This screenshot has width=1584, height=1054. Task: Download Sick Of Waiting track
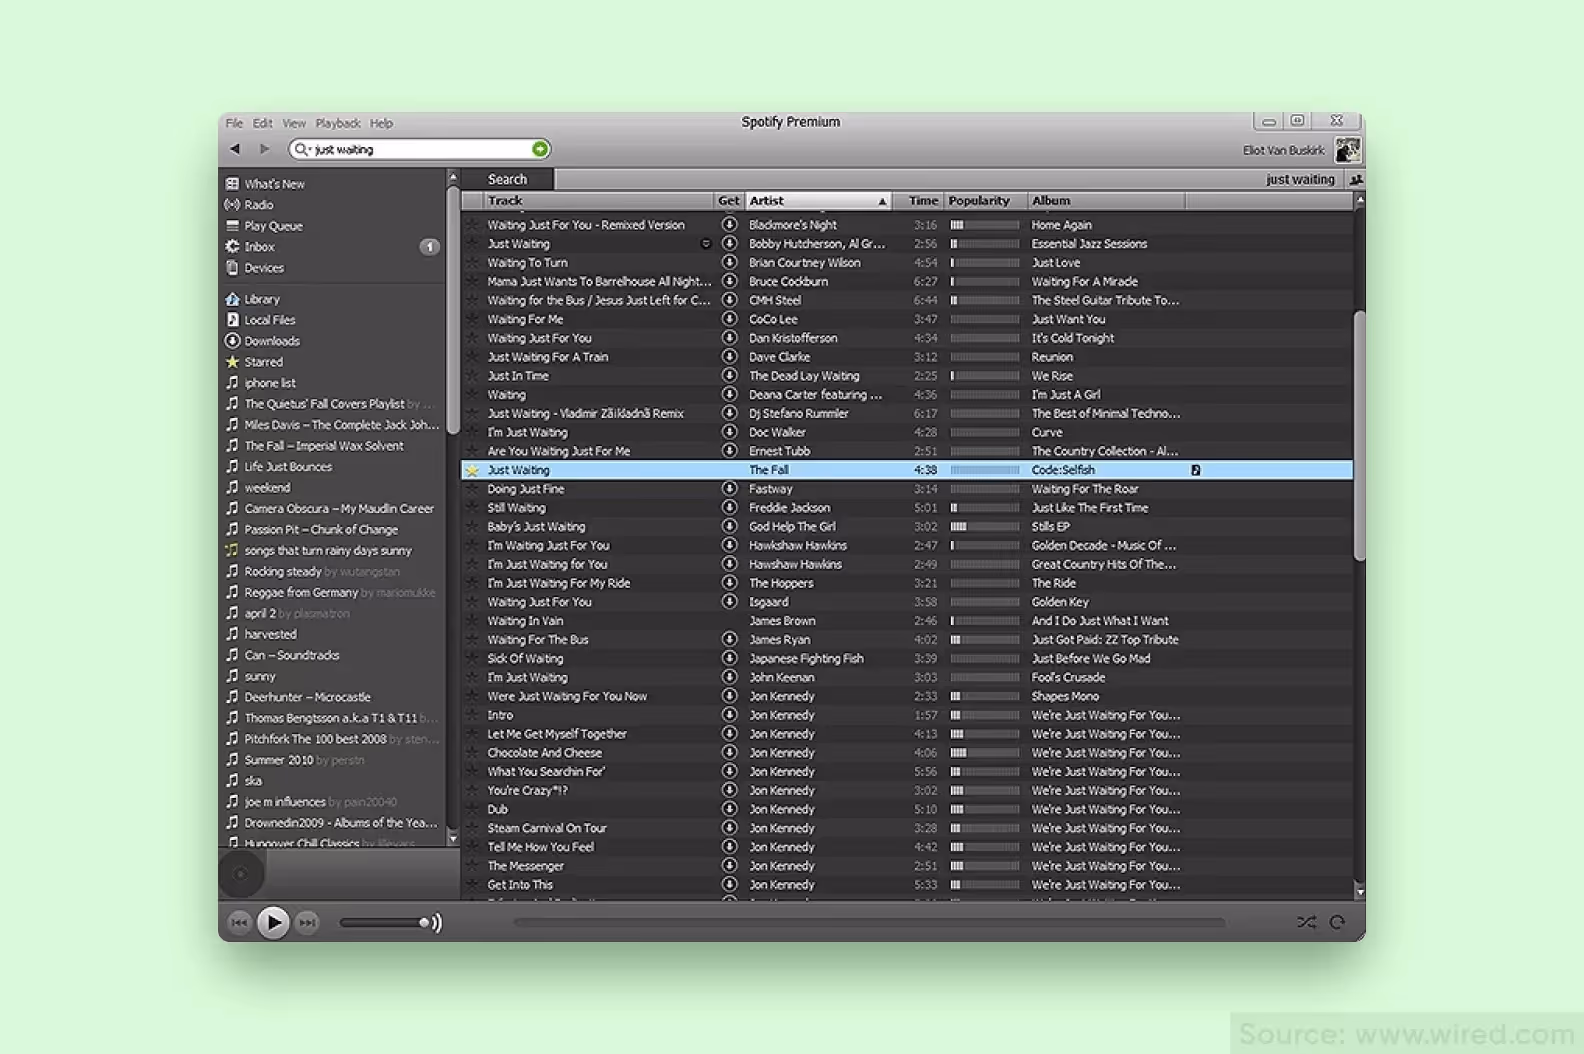(x=729, y=658)
